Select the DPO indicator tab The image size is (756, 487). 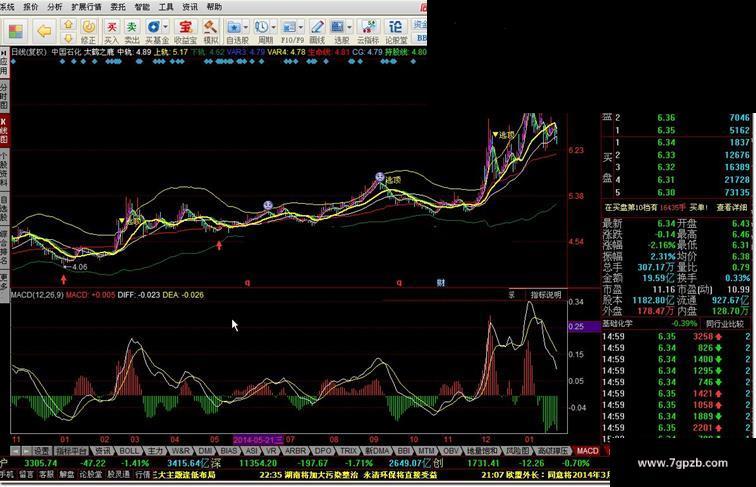pos(323,451)
